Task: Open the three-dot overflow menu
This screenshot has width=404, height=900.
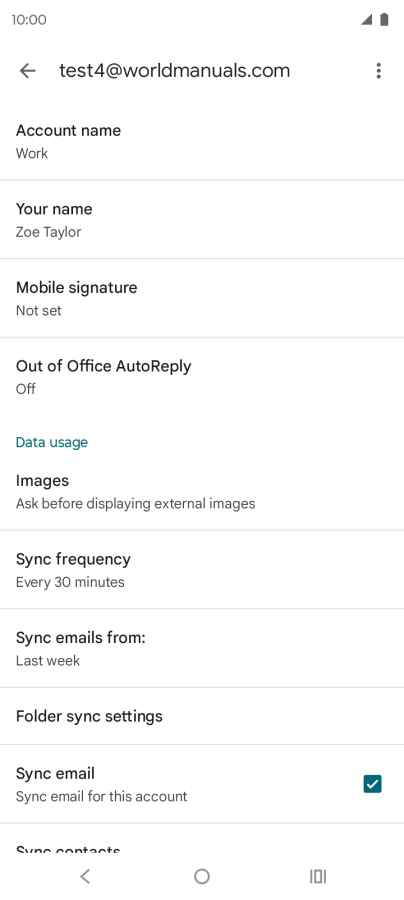Action: pos(378,71)
